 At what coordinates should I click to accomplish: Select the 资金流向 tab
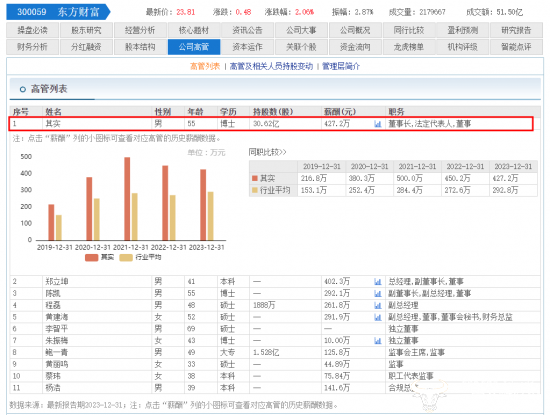click(355, 47)
